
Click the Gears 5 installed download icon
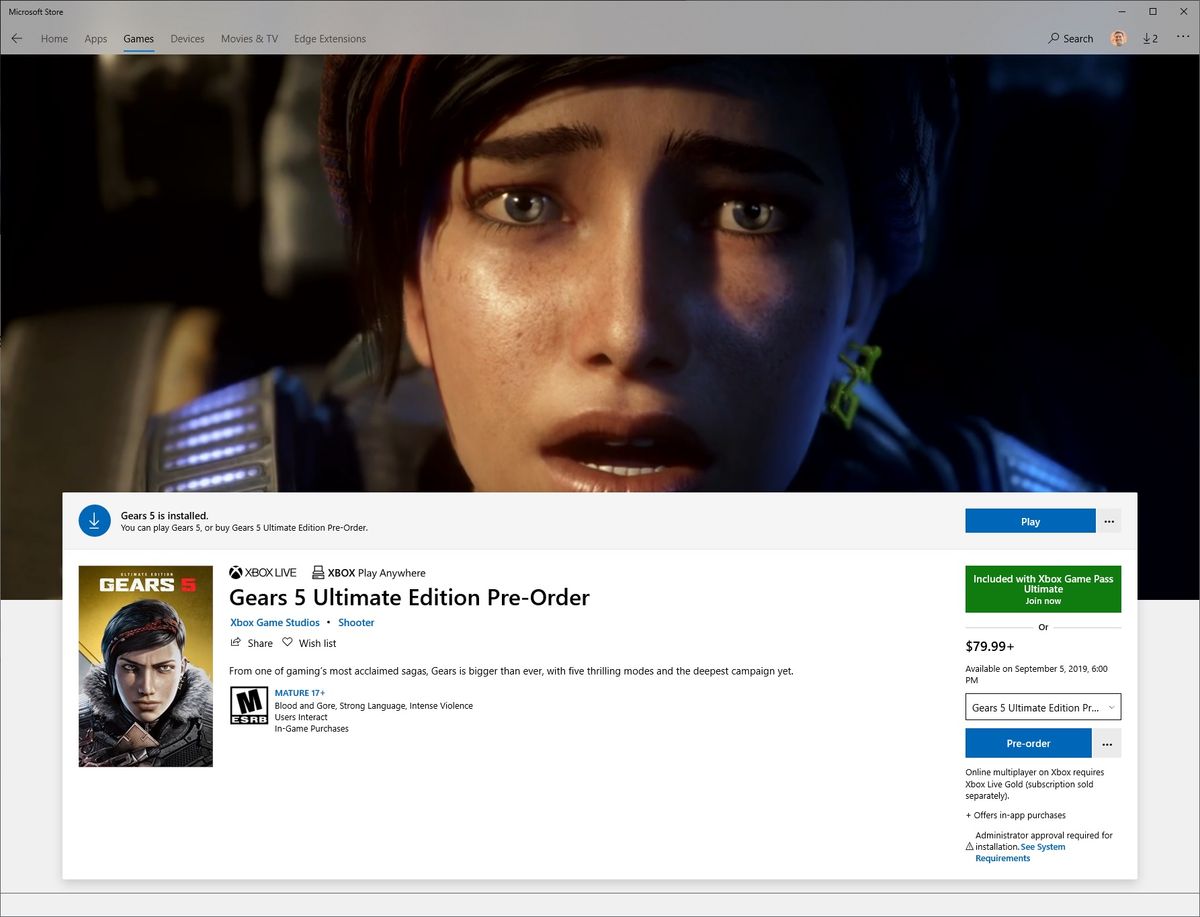[94, 520]
